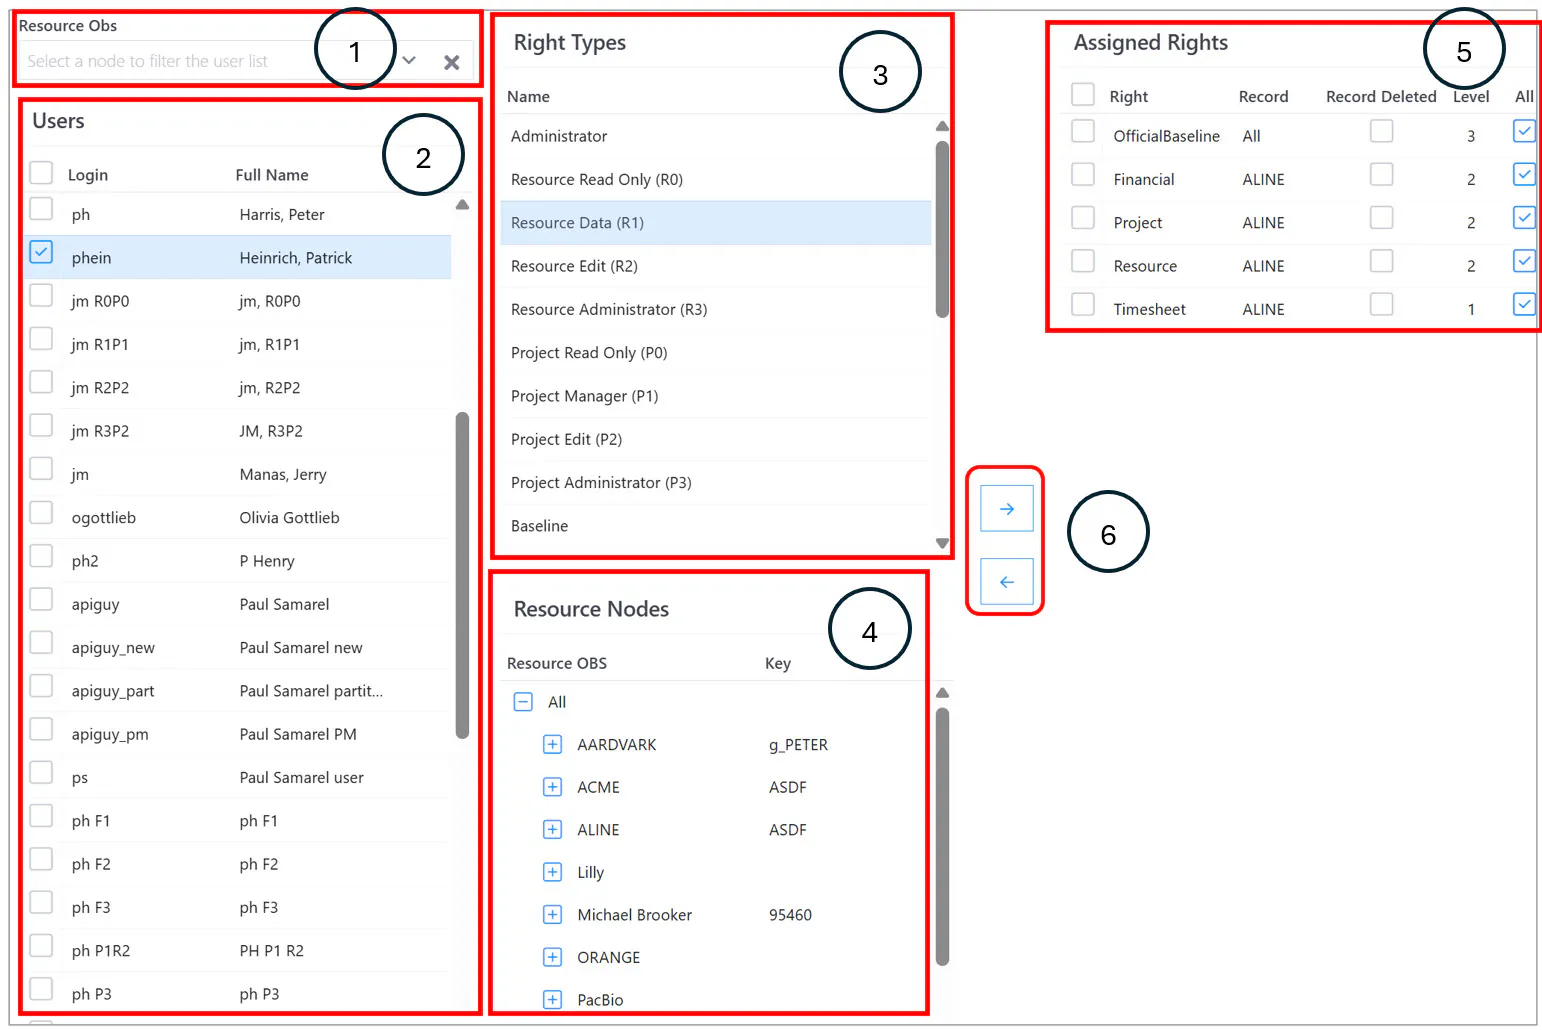Image resolution: width=1542 pixels, height=1030 pixels.
Task: Uncheck the All checkbox for Project row
Action: point(1524,217)
